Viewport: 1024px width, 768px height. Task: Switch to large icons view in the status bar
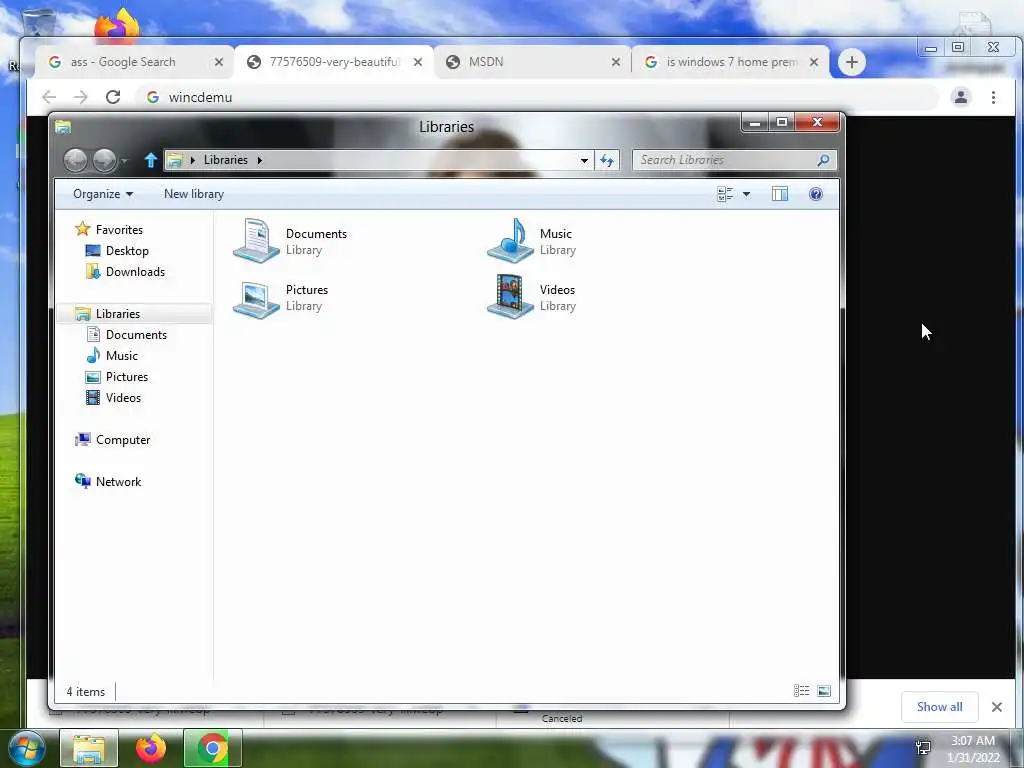[x=824, y=691]
